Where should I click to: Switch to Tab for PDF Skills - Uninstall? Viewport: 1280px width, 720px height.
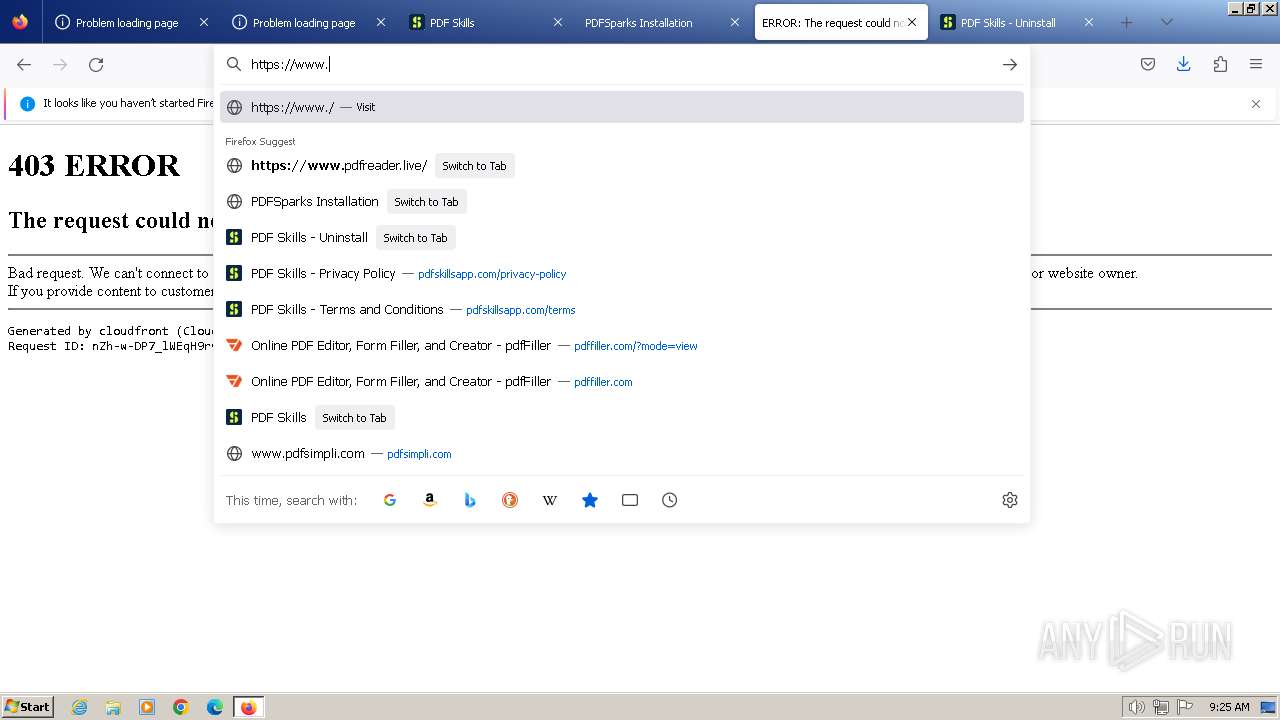[415, 238]
